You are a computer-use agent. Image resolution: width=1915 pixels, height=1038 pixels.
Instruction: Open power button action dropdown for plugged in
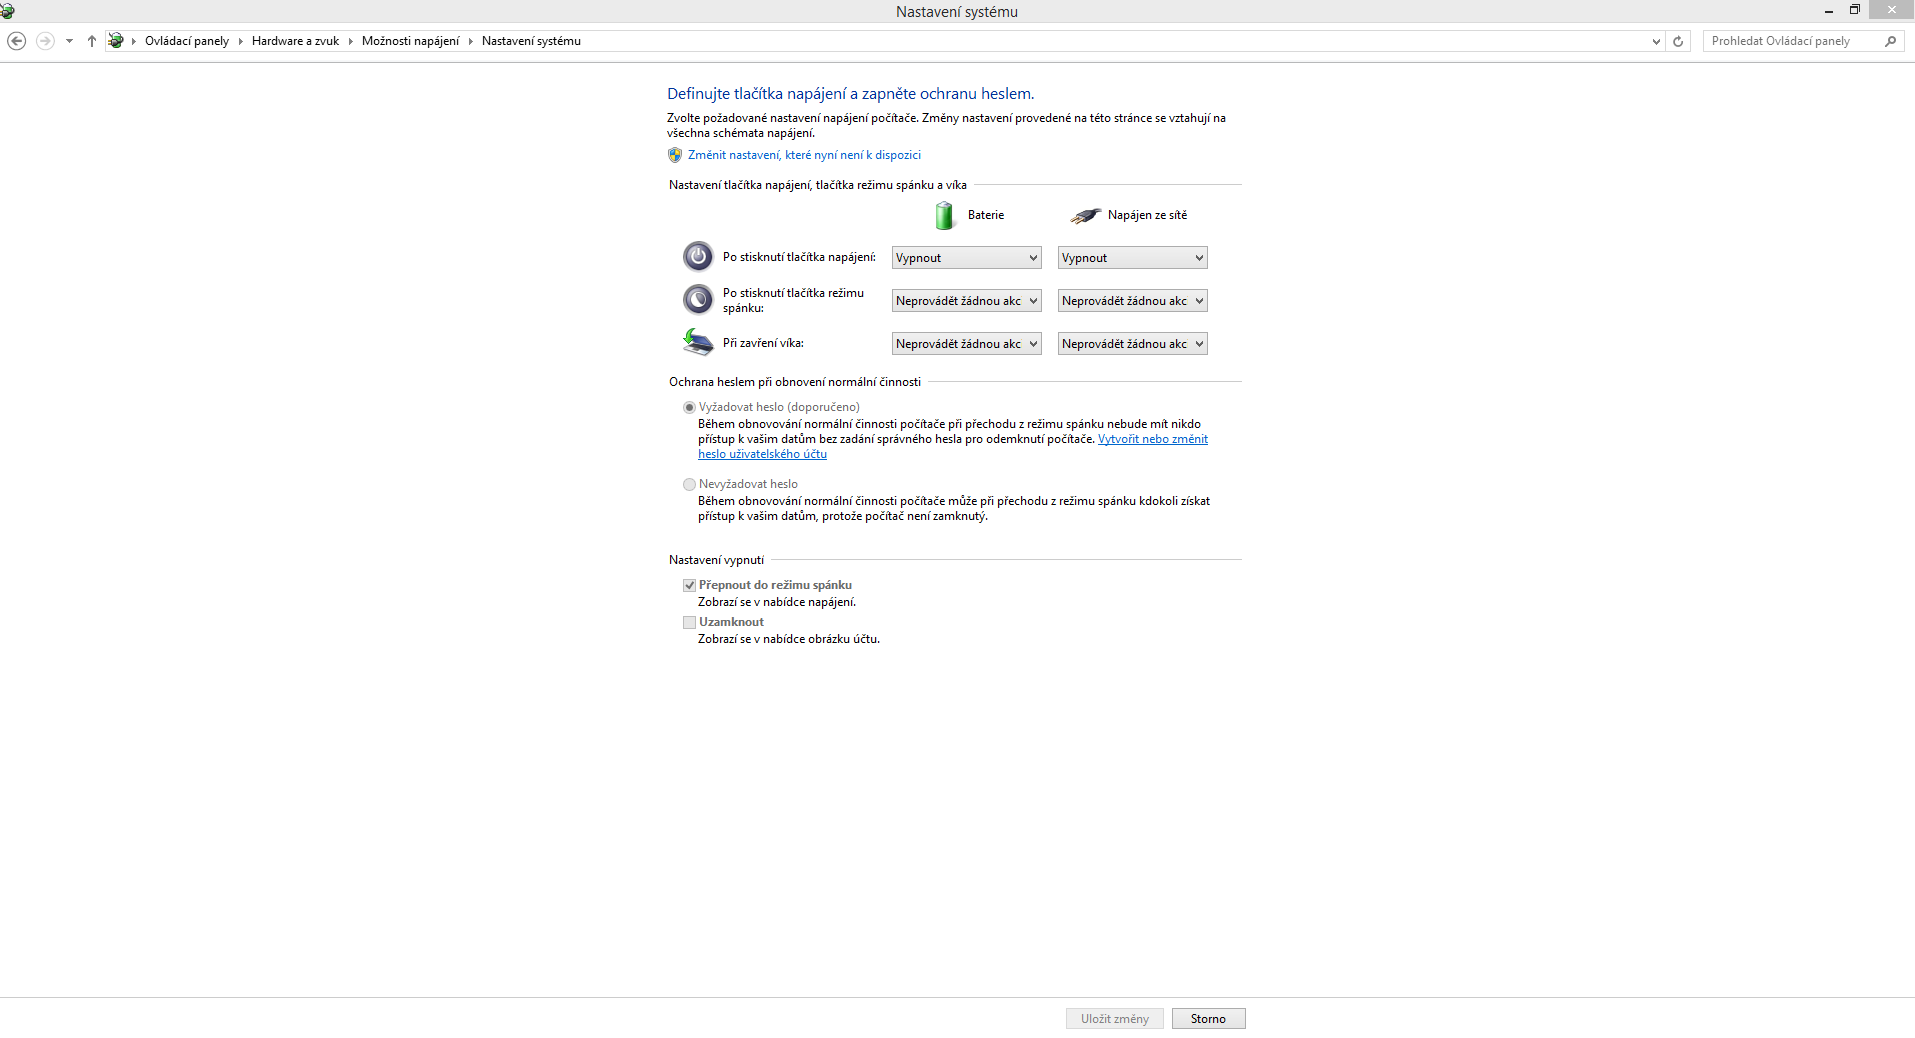tap(1133, 258)
